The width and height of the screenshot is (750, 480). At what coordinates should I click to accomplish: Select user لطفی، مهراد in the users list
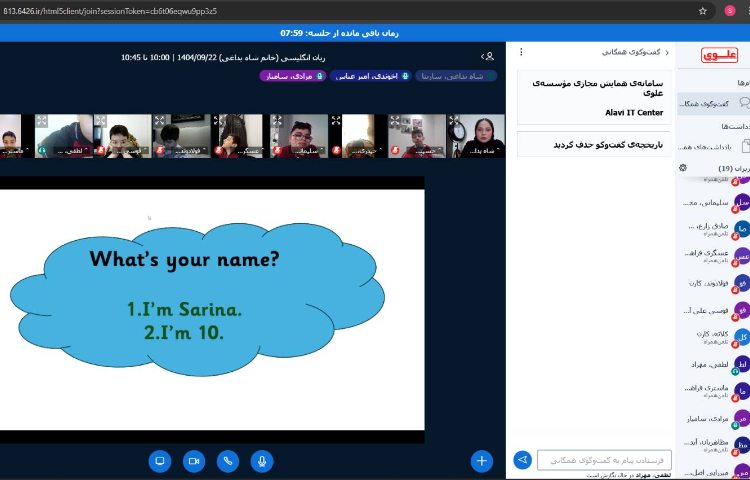[x=714, y=364]
